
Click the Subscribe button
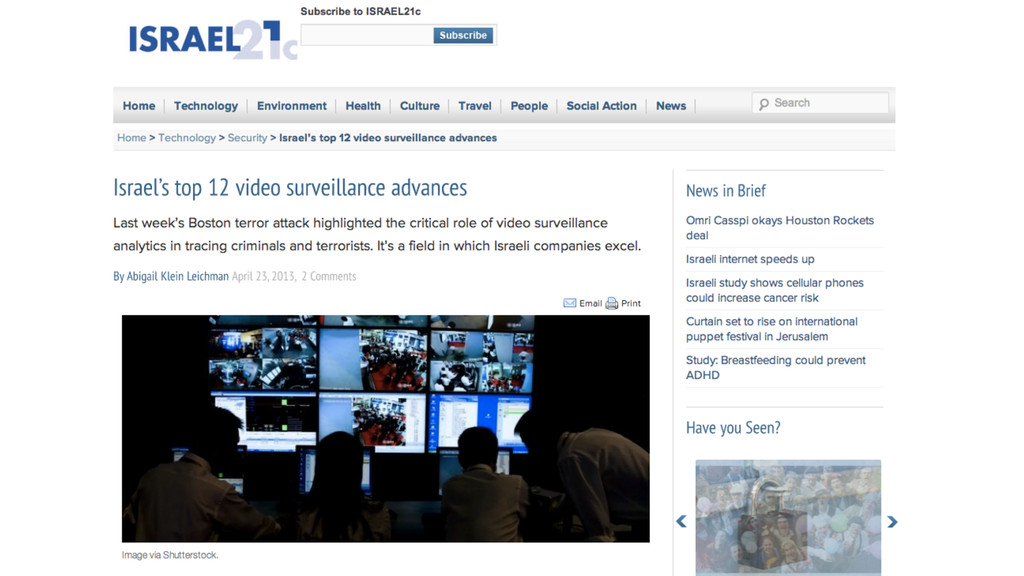(x=463, y=35)
